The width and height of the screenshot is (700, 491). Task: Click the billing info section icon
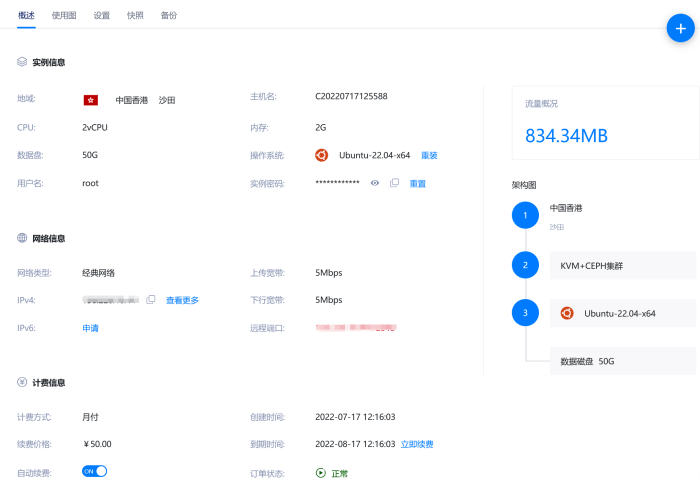click(x=22, y=382)
